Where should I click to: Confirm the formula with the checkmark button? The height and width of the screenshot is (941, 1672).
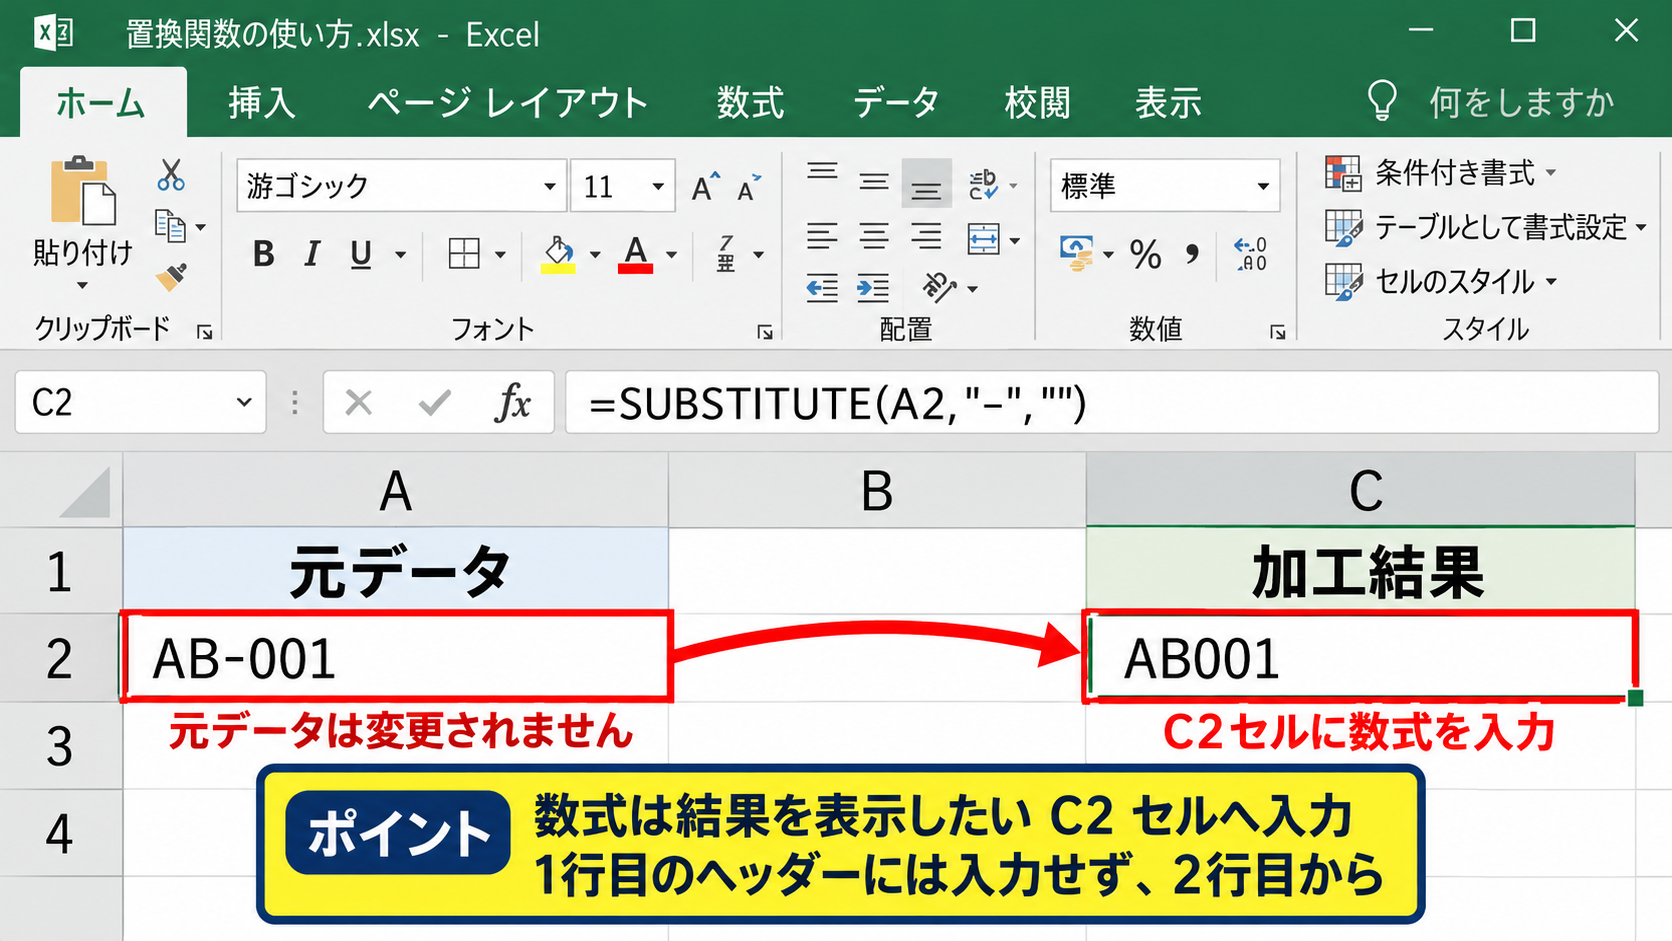[x=435, y=403]
